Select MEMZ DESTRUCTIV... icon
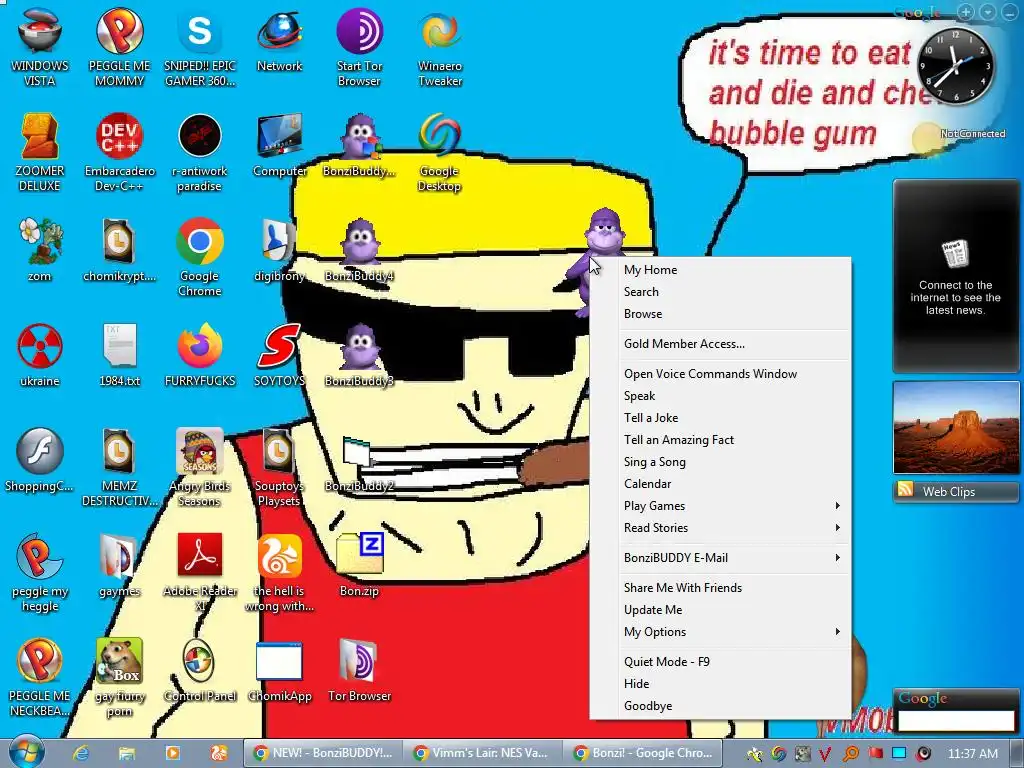This screenshot has width=1024, height=768. pyautogui.click(x=120, y=467)
